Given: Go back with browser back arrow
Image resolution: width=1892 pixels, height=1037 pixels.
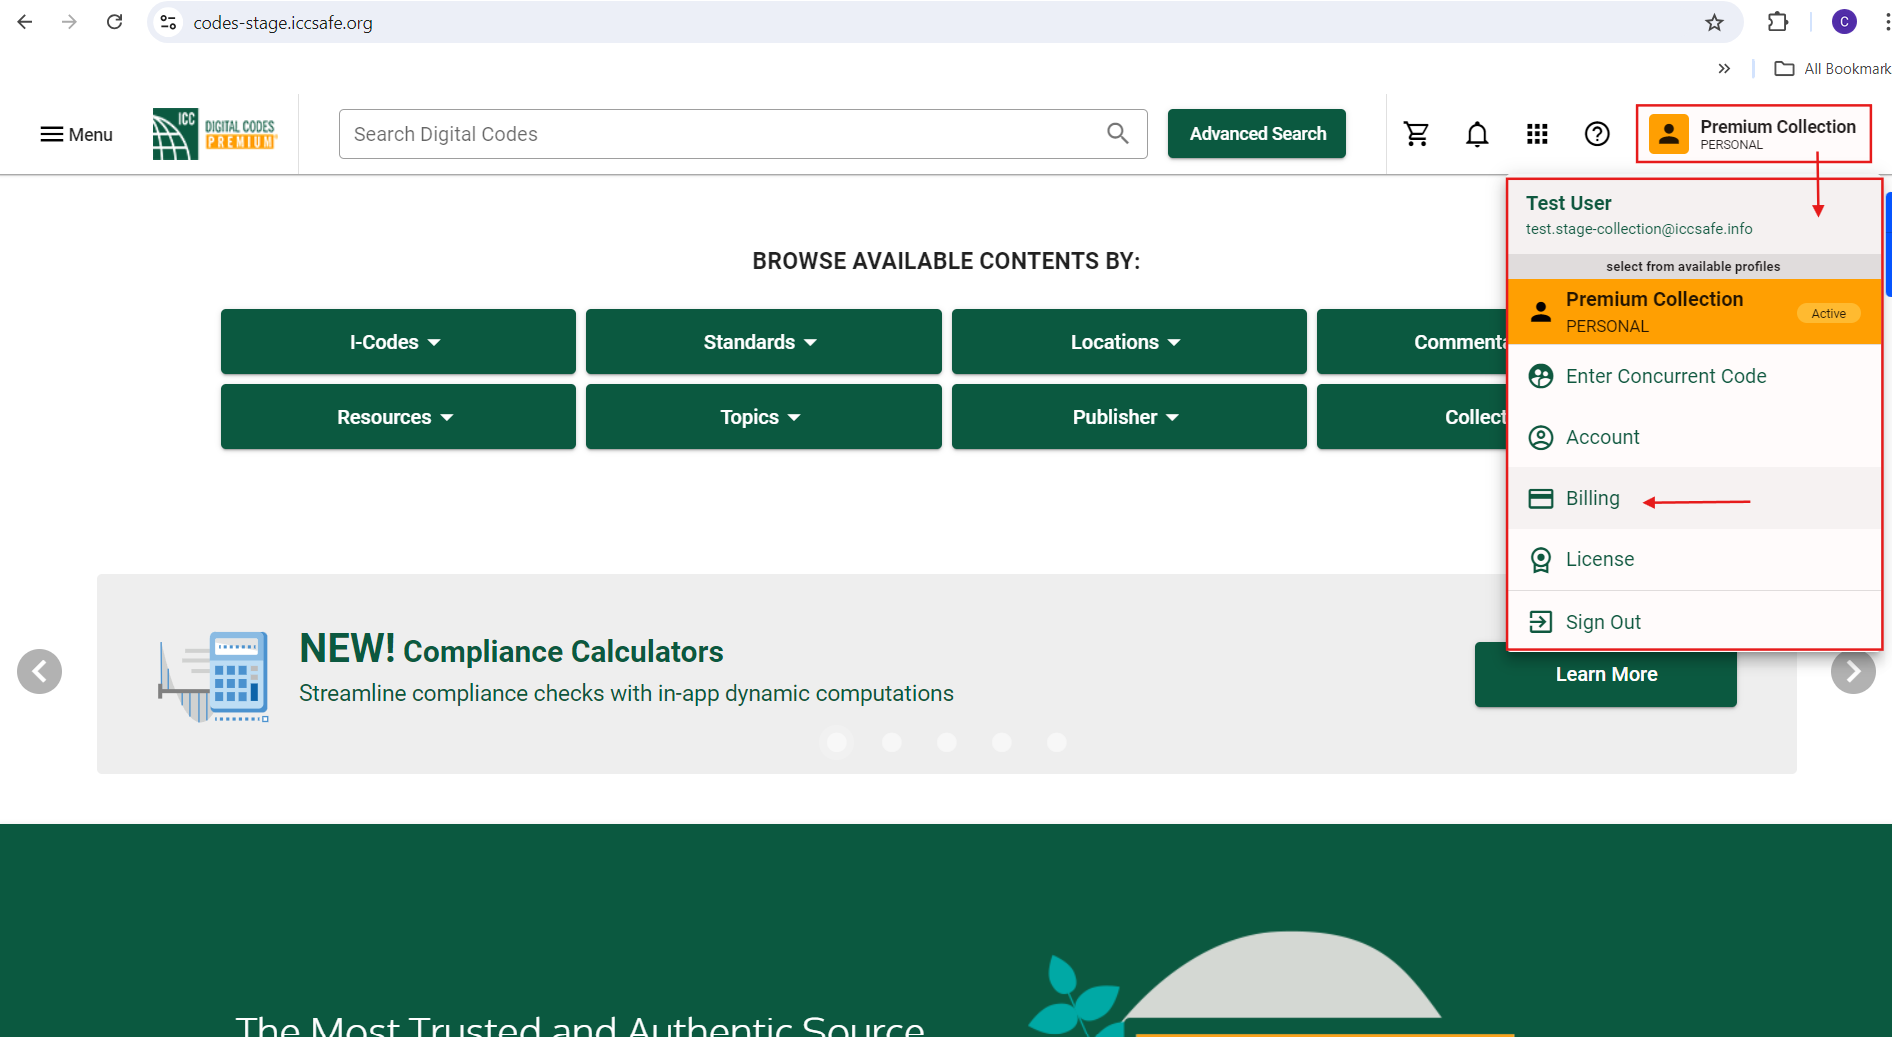Looking at the screenshot, I should [x=25, y=22].
